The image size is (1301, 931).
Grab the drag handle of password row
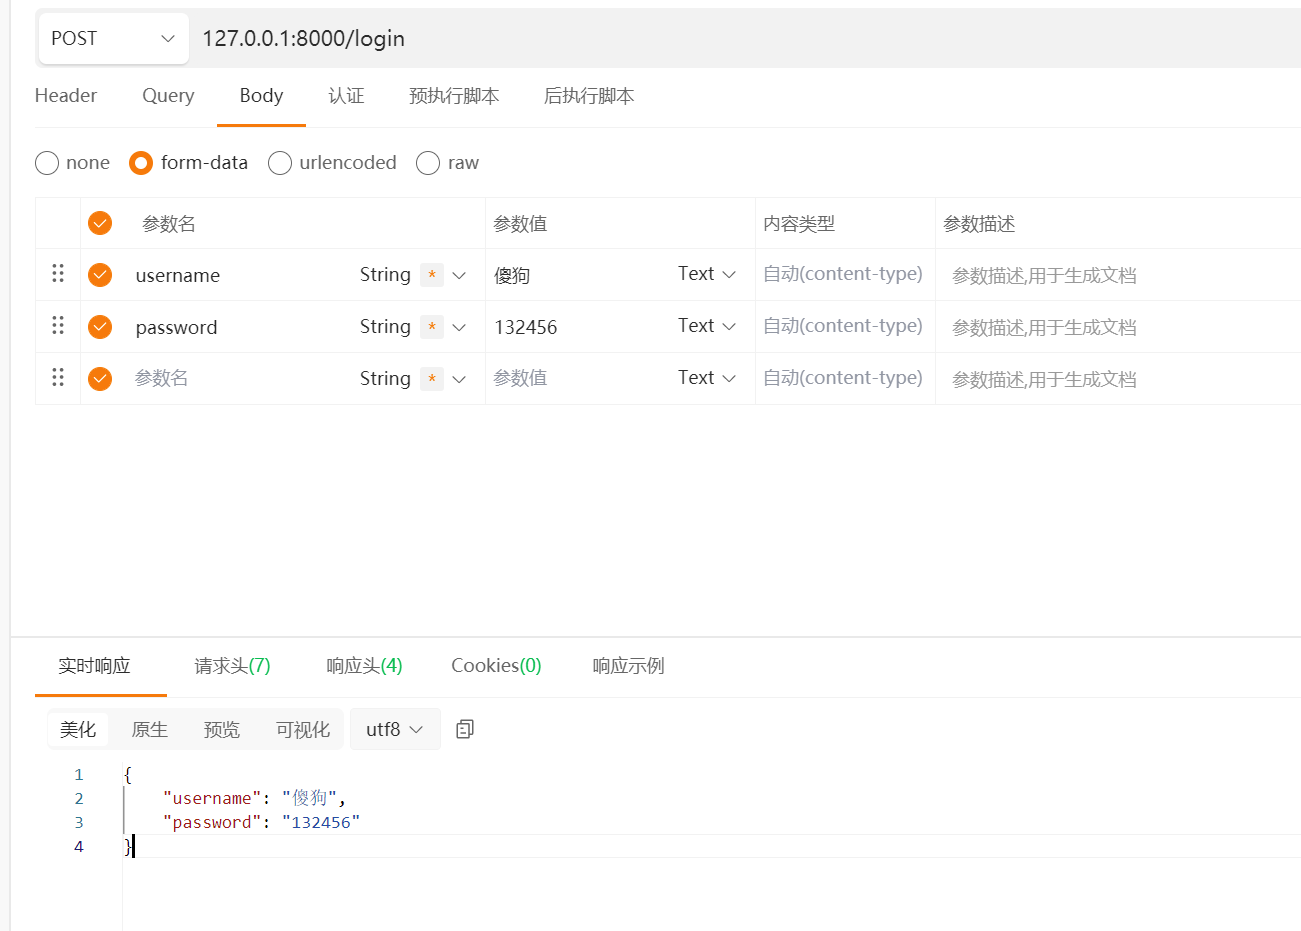tap(58, 325)
